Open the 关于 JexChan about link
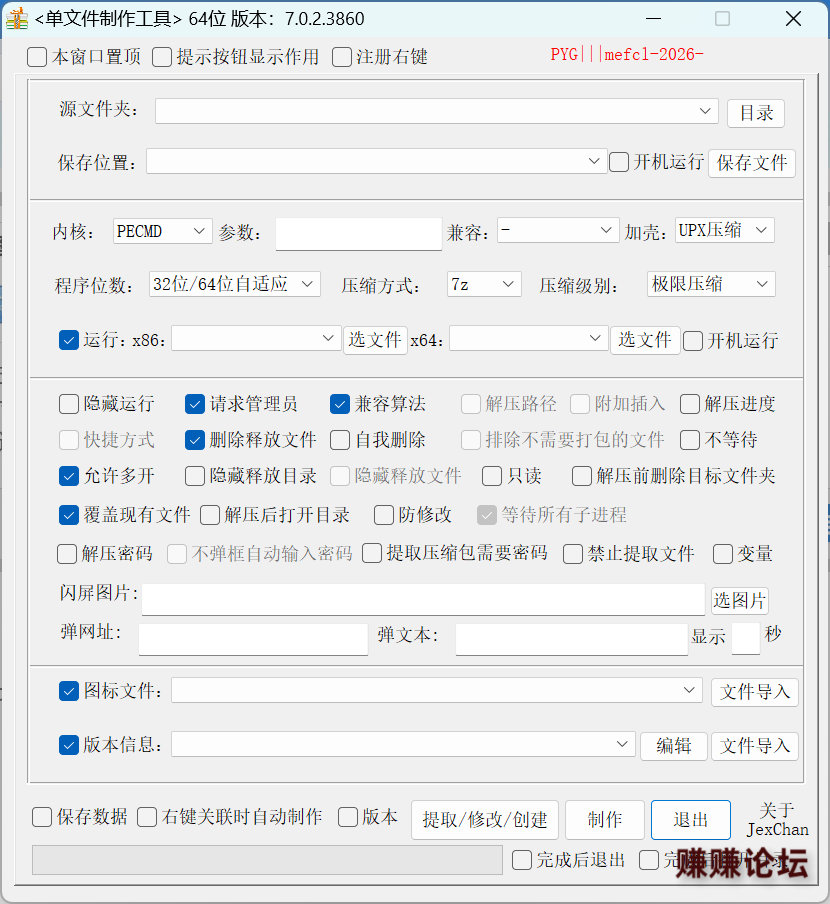Screen dimensions: 830x904 click(777, 820)
